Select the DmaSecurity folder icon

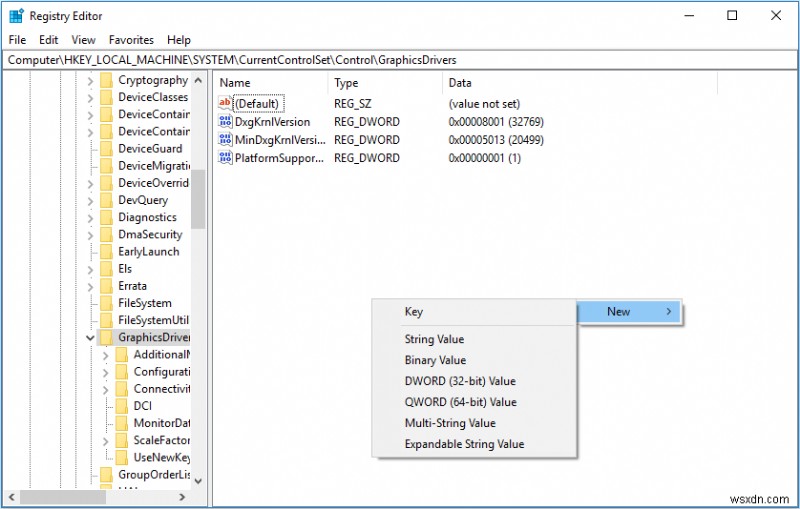click(x=106, y=235)
